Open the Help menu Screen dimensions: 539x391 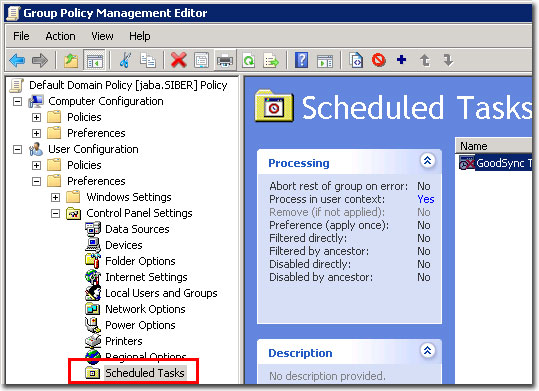click(x=140, y=36)
